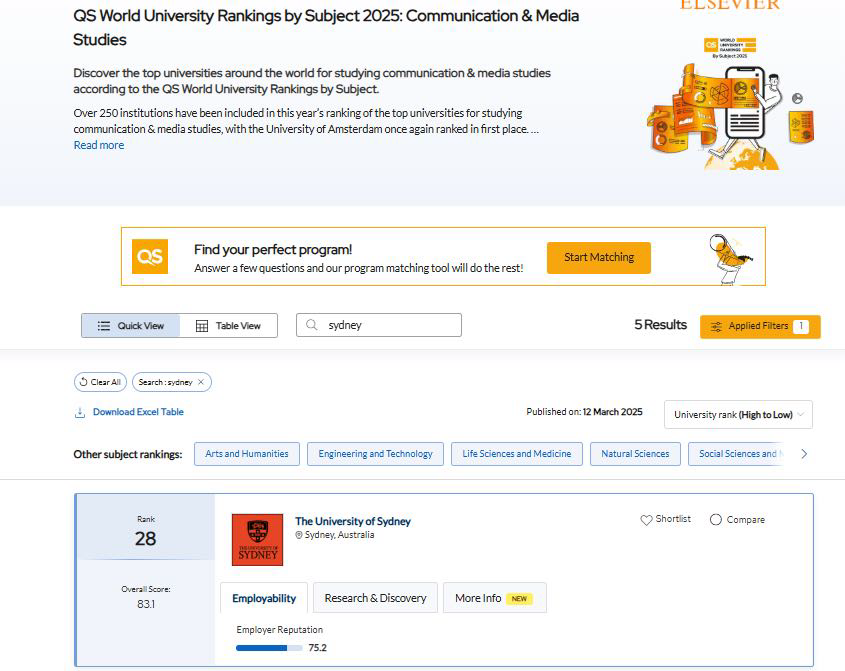
Task: Open the More Info tab
Action: click(494, 598)
